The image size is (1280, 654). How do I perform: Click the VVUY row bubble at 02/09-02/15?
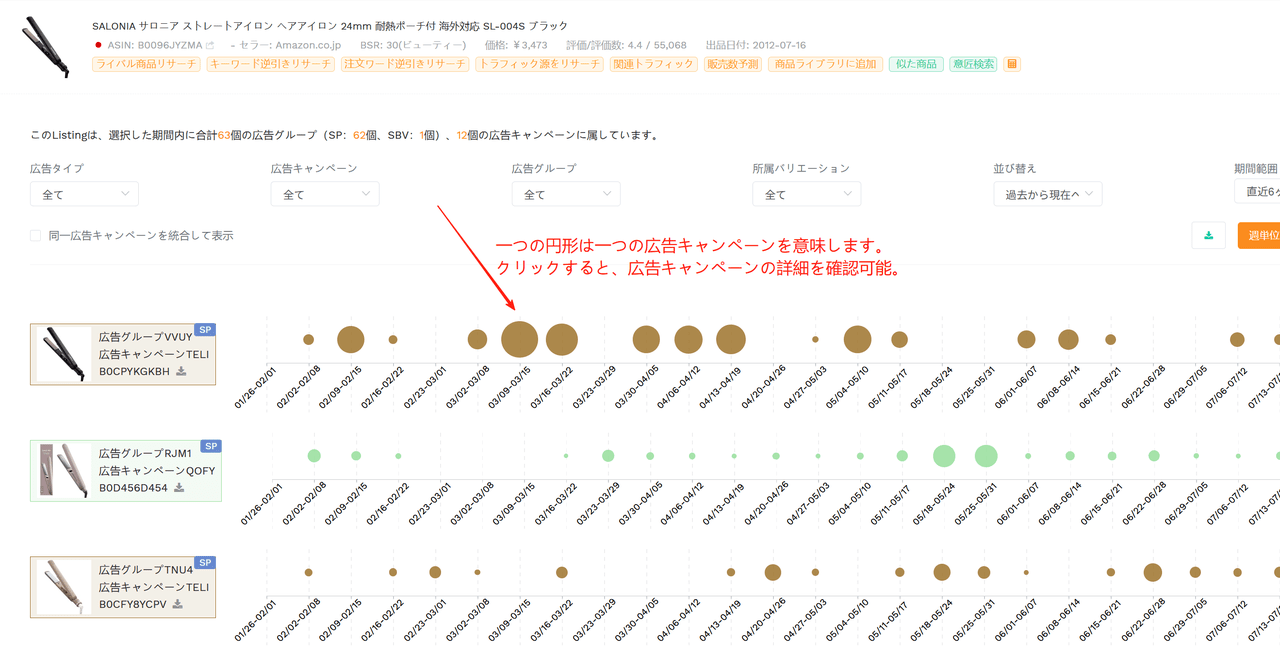click(350, 339)
